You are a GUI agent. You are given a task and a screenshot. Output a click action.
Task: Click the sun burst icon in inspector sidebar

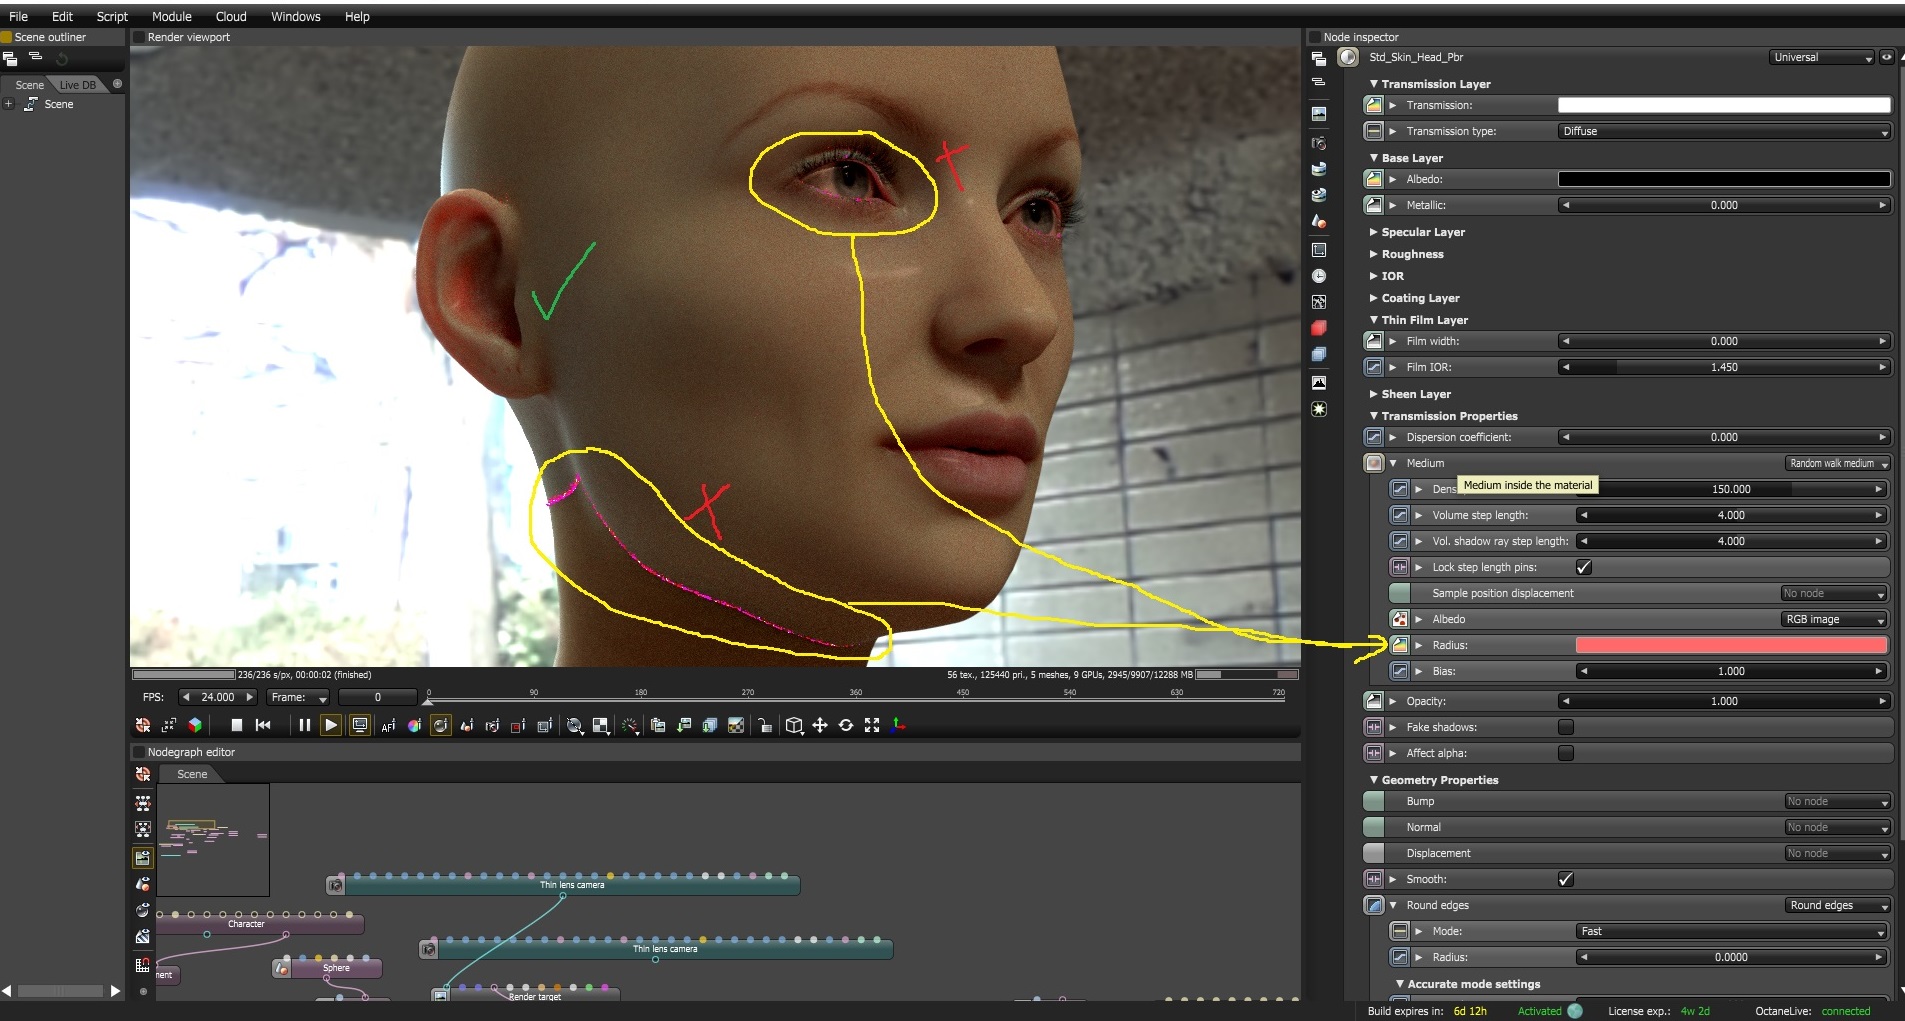pos(1319,409)
